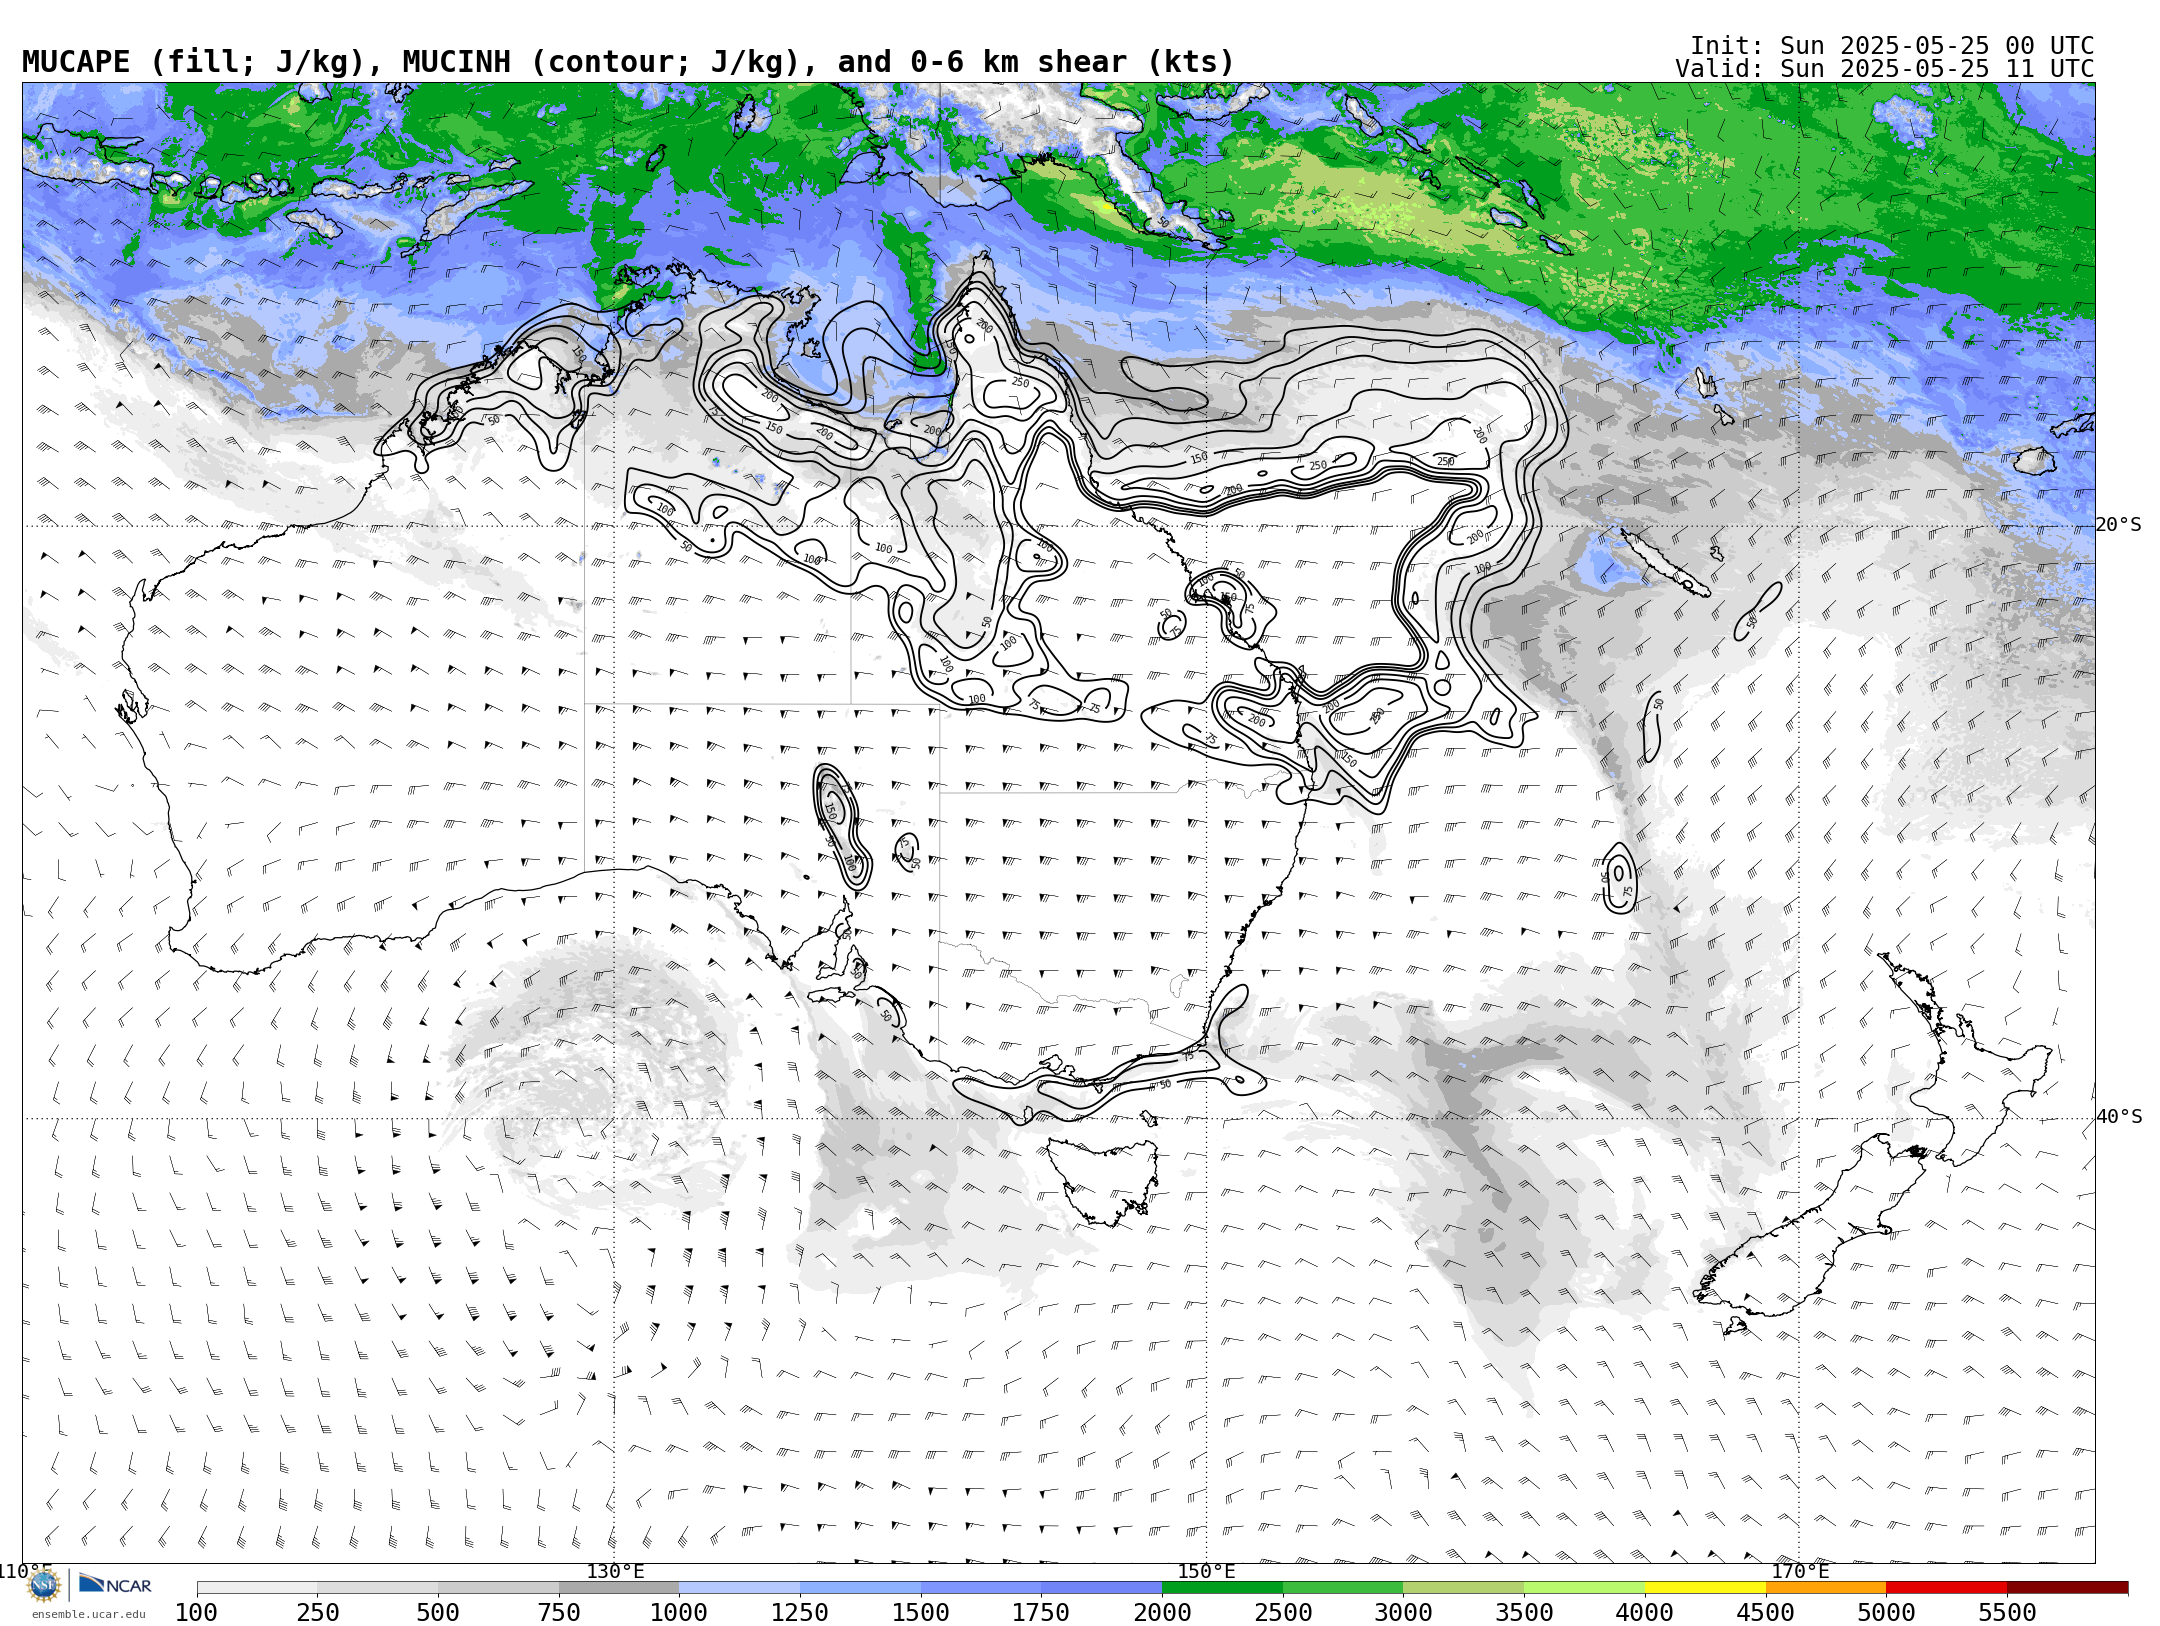
Task: Click the Init Sun 2025-05-25 00 UTC text
Action: (1892, 46)
